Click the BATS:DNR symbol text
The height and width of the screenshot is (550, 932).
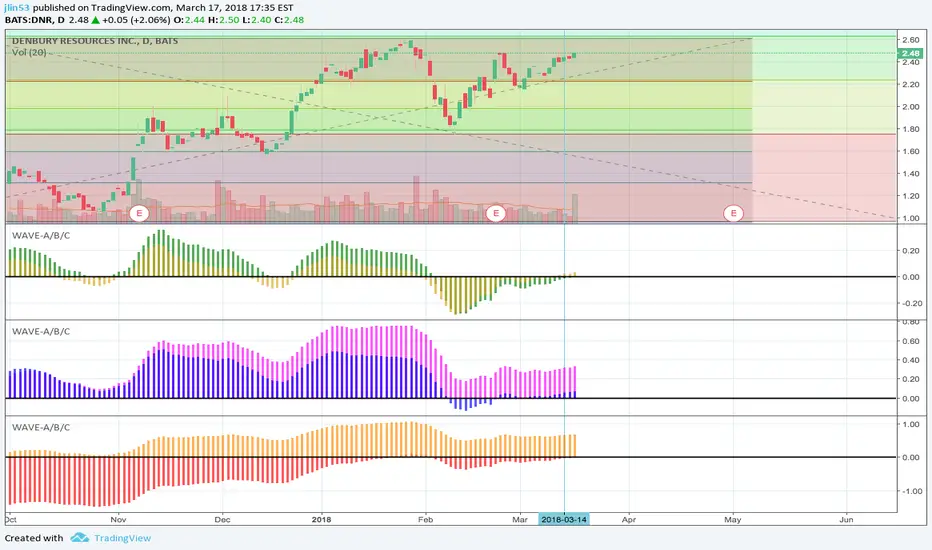27,20
